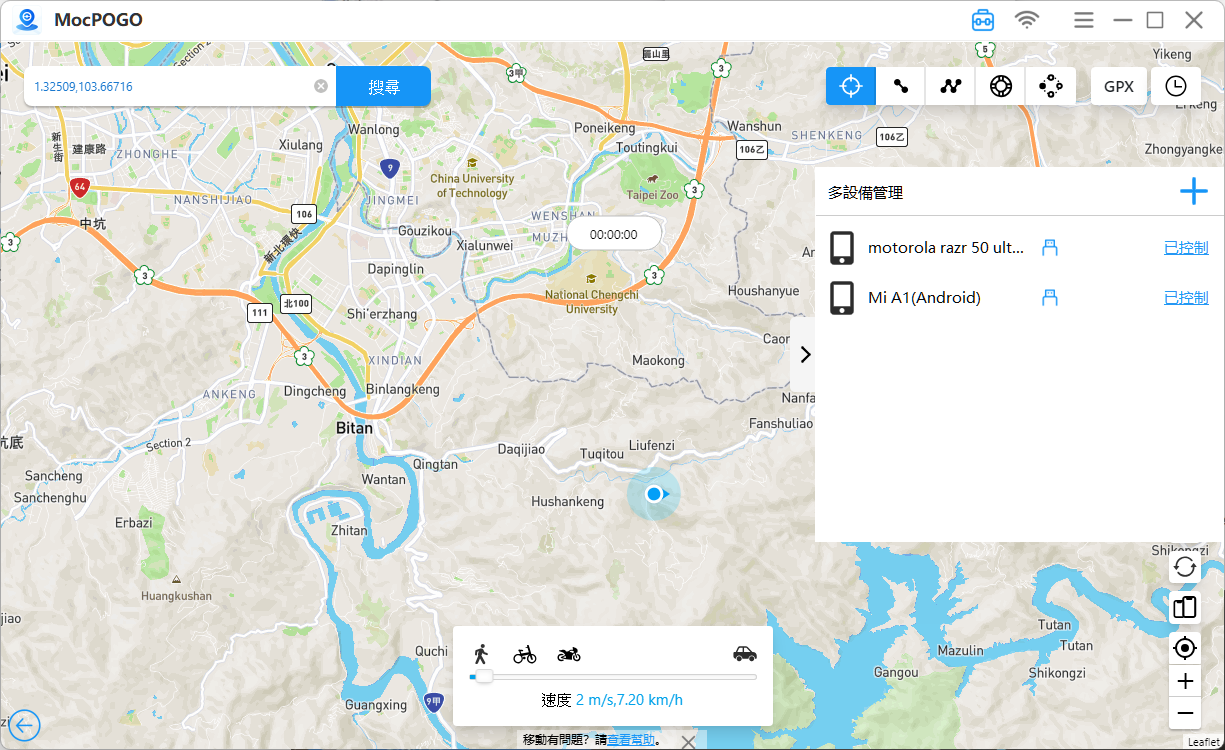Select the multi-spot route mode icon
1225x750 pixels.
pos(951,86)
